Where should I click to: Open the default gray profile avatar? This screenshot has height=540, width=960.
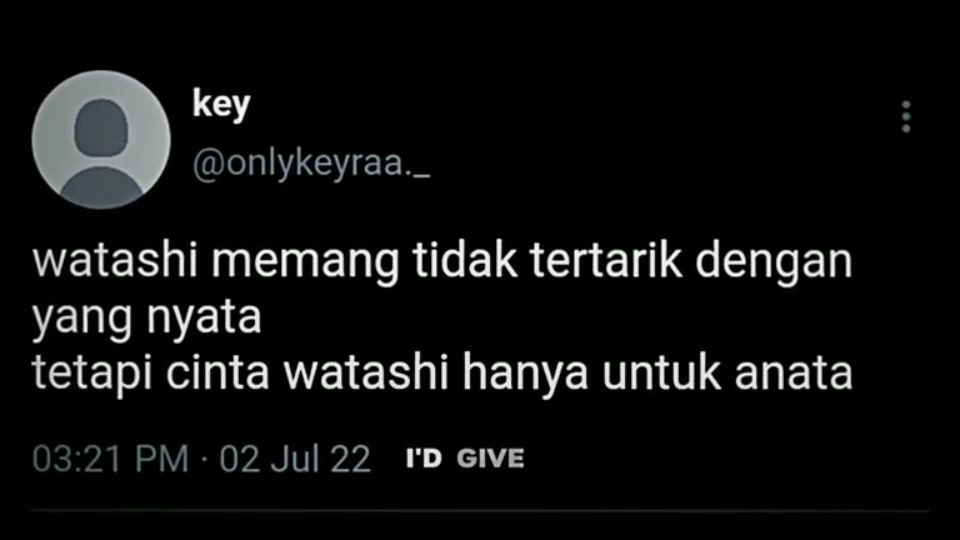point(101,140)
